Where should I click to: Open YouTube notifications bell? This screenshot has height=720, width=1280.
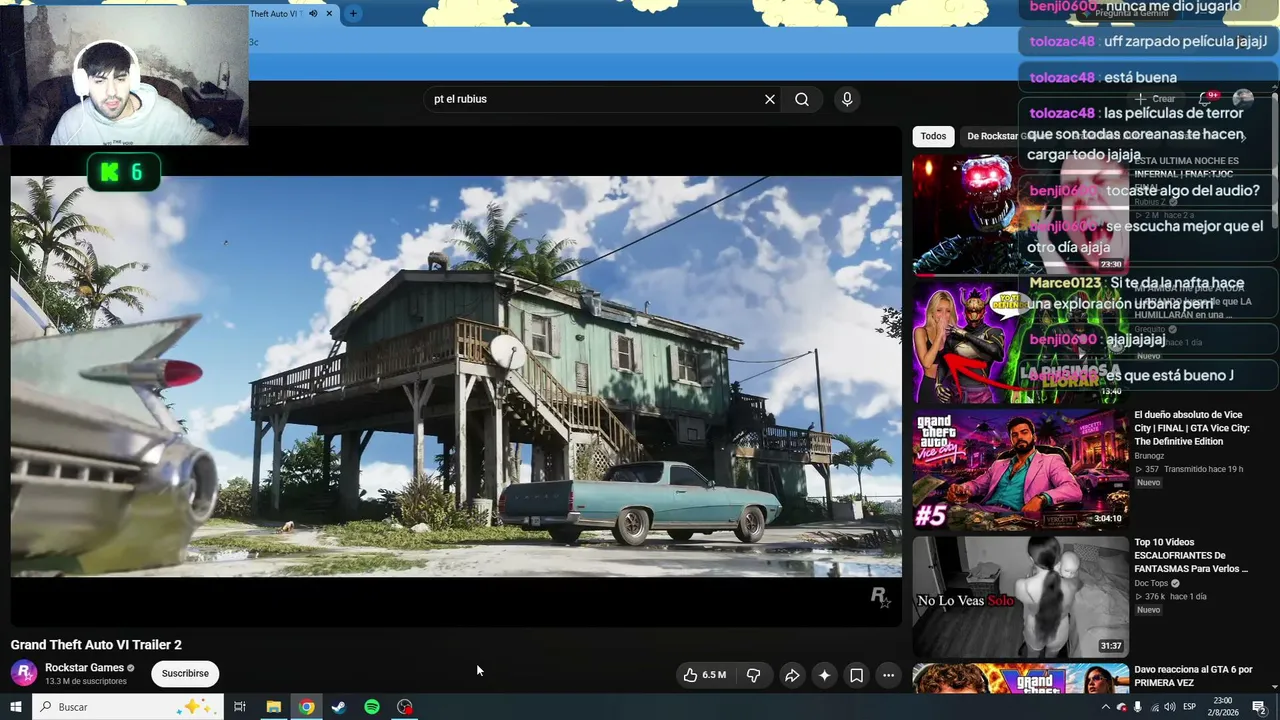[1206, 99]
